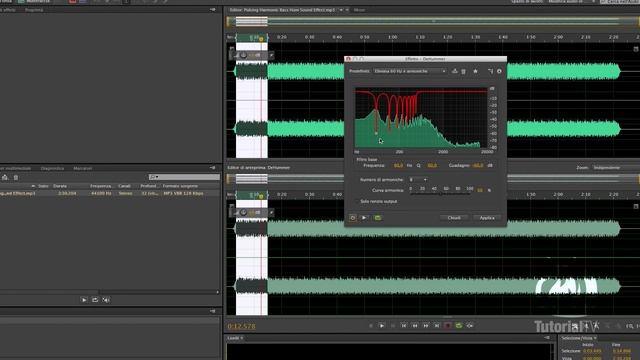This screenshot has width=640, height=360.
Task: Rewind in main transport
Action: (x=415, y=326)
